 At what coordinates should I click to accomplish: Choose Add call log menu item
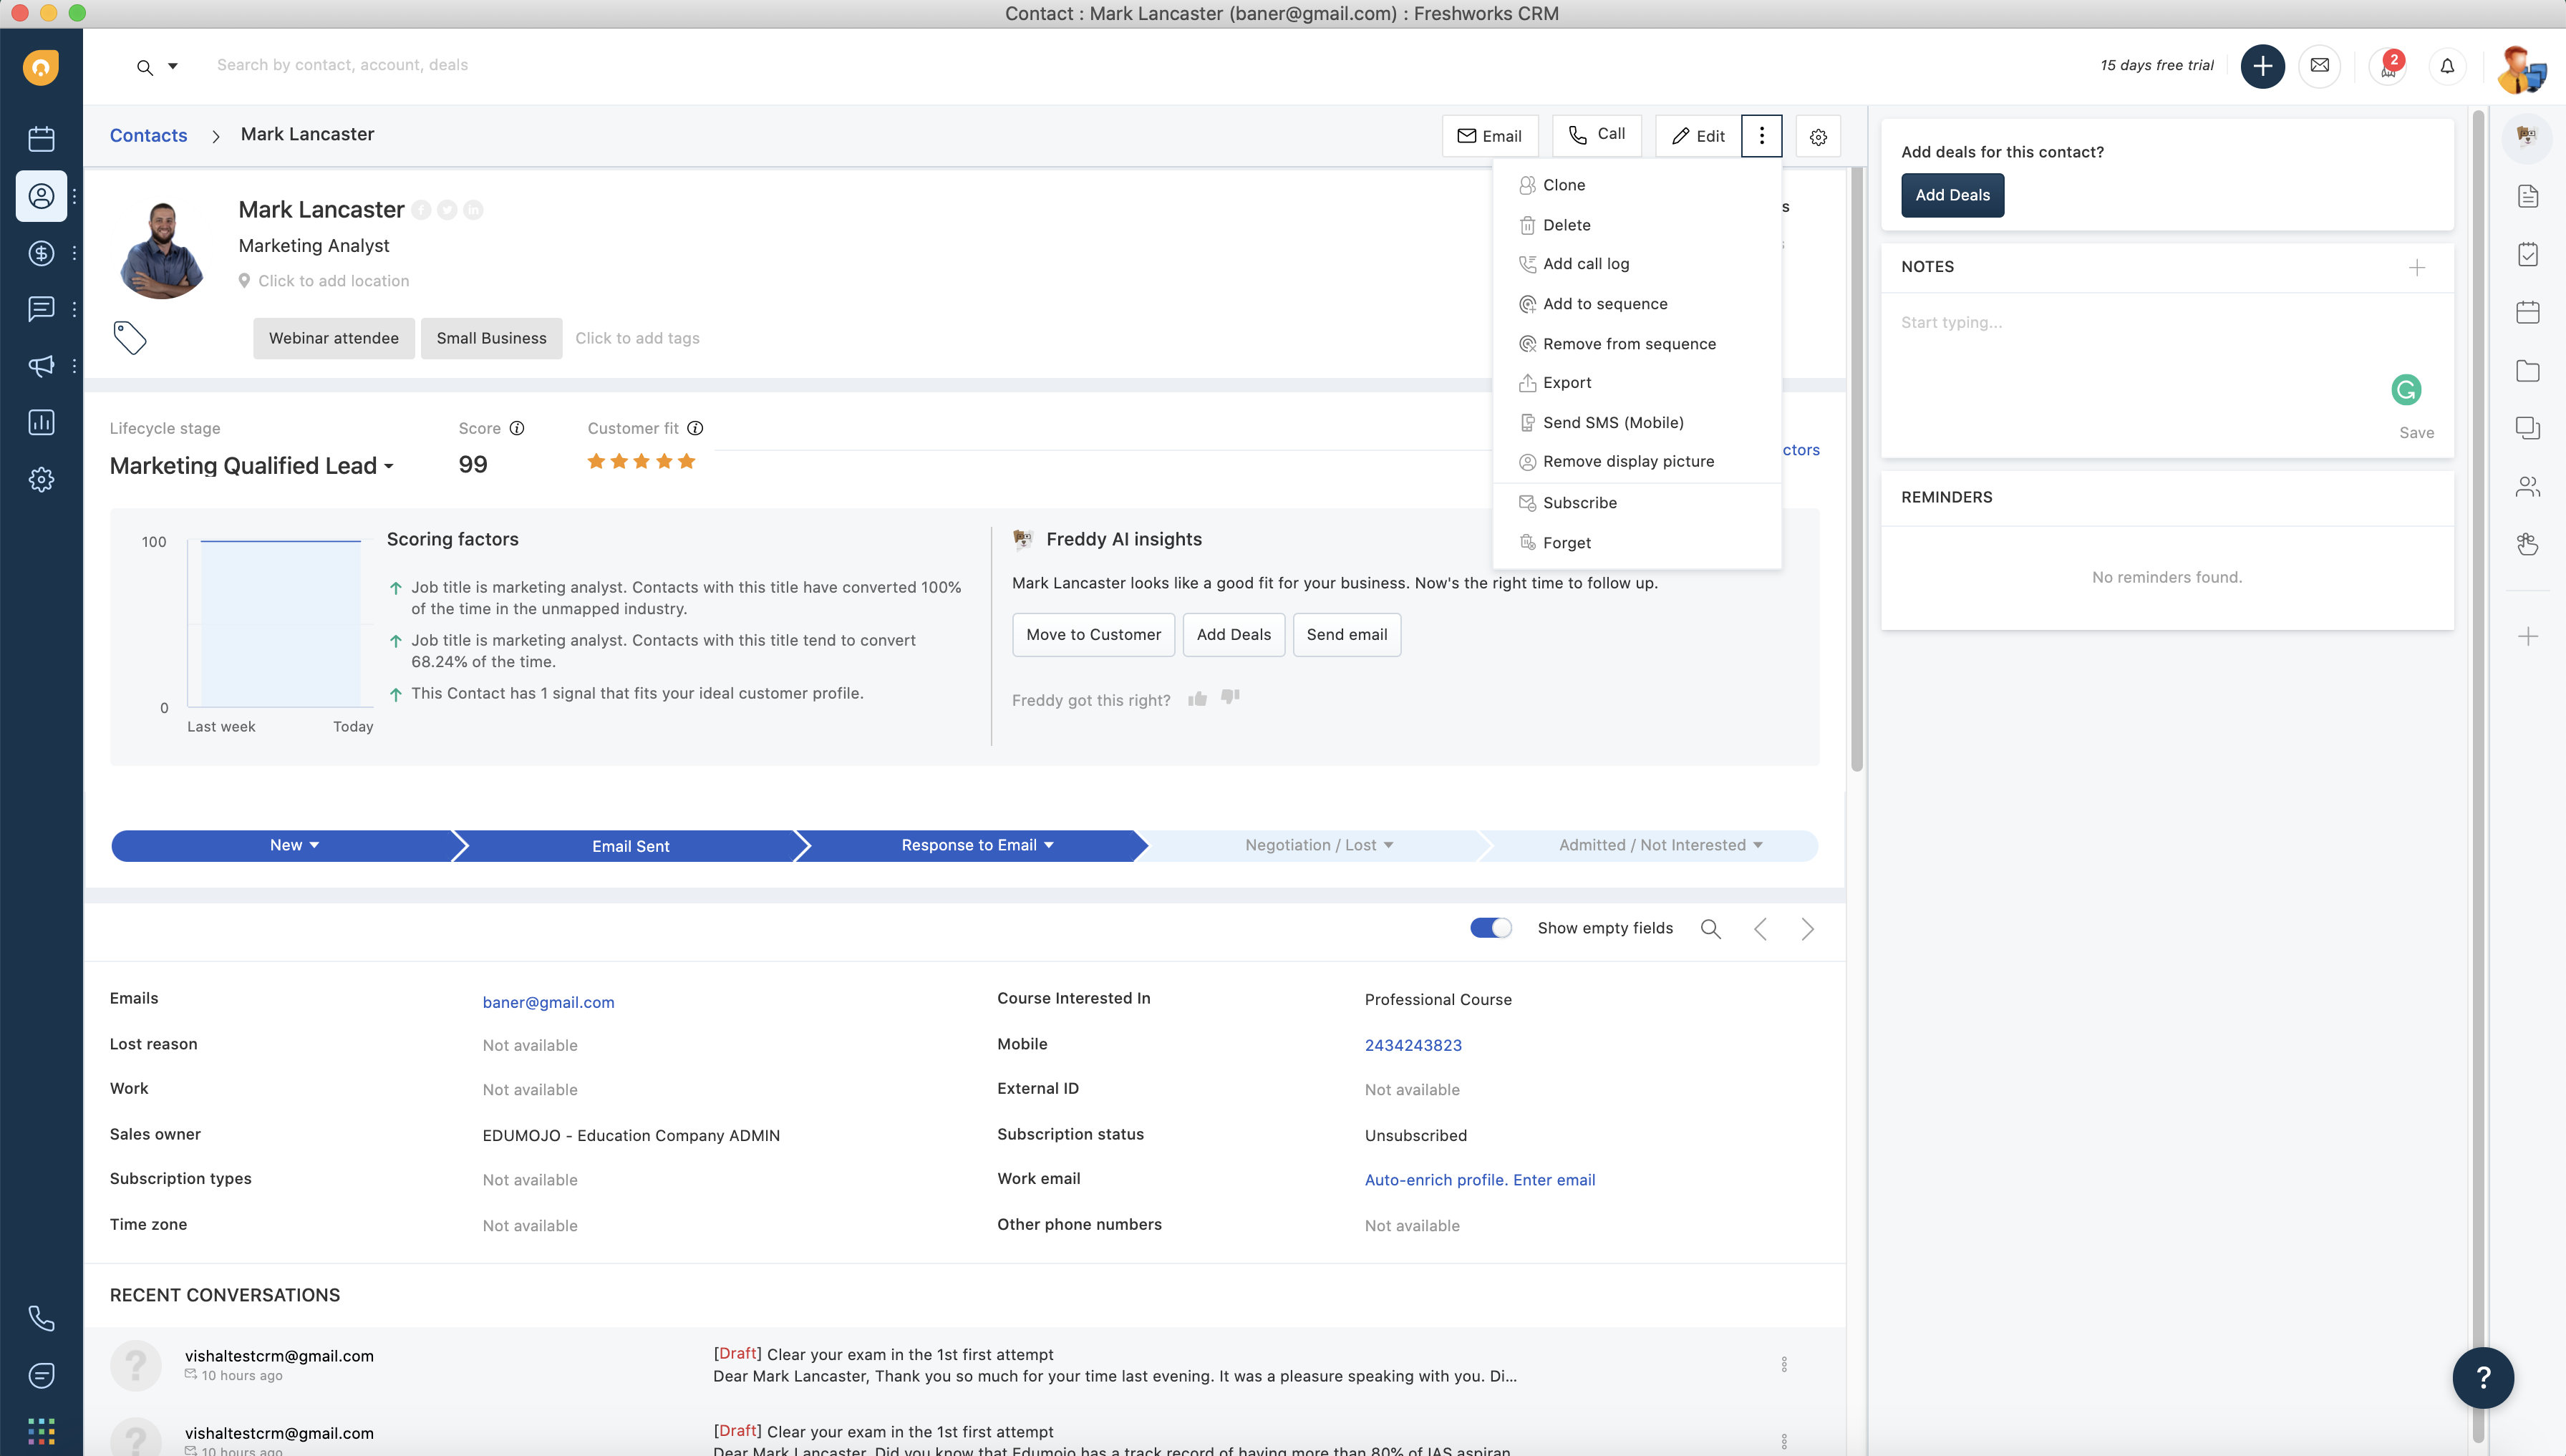point(1636,264)
